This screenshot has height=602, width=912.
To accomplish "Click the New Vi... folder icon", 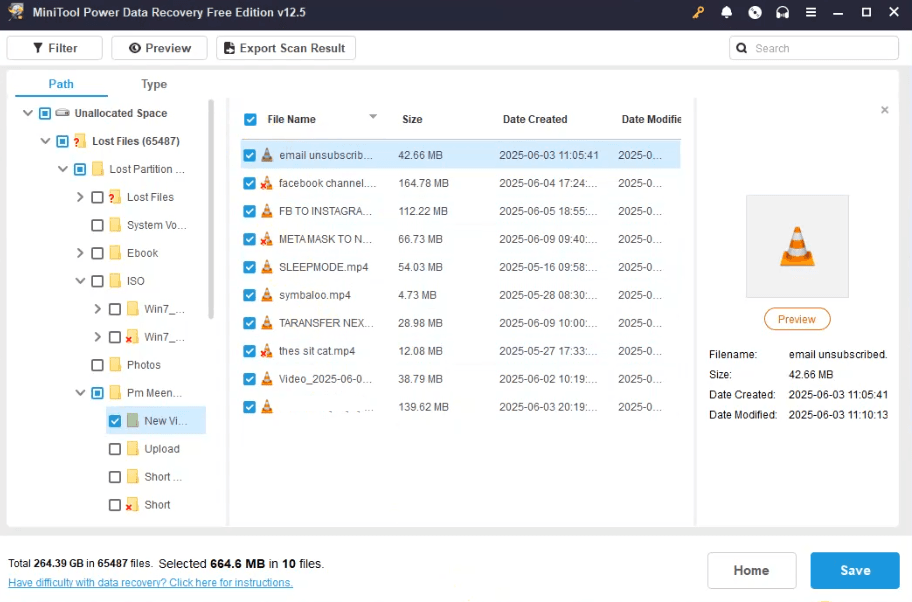I will [x=133, y=421].
